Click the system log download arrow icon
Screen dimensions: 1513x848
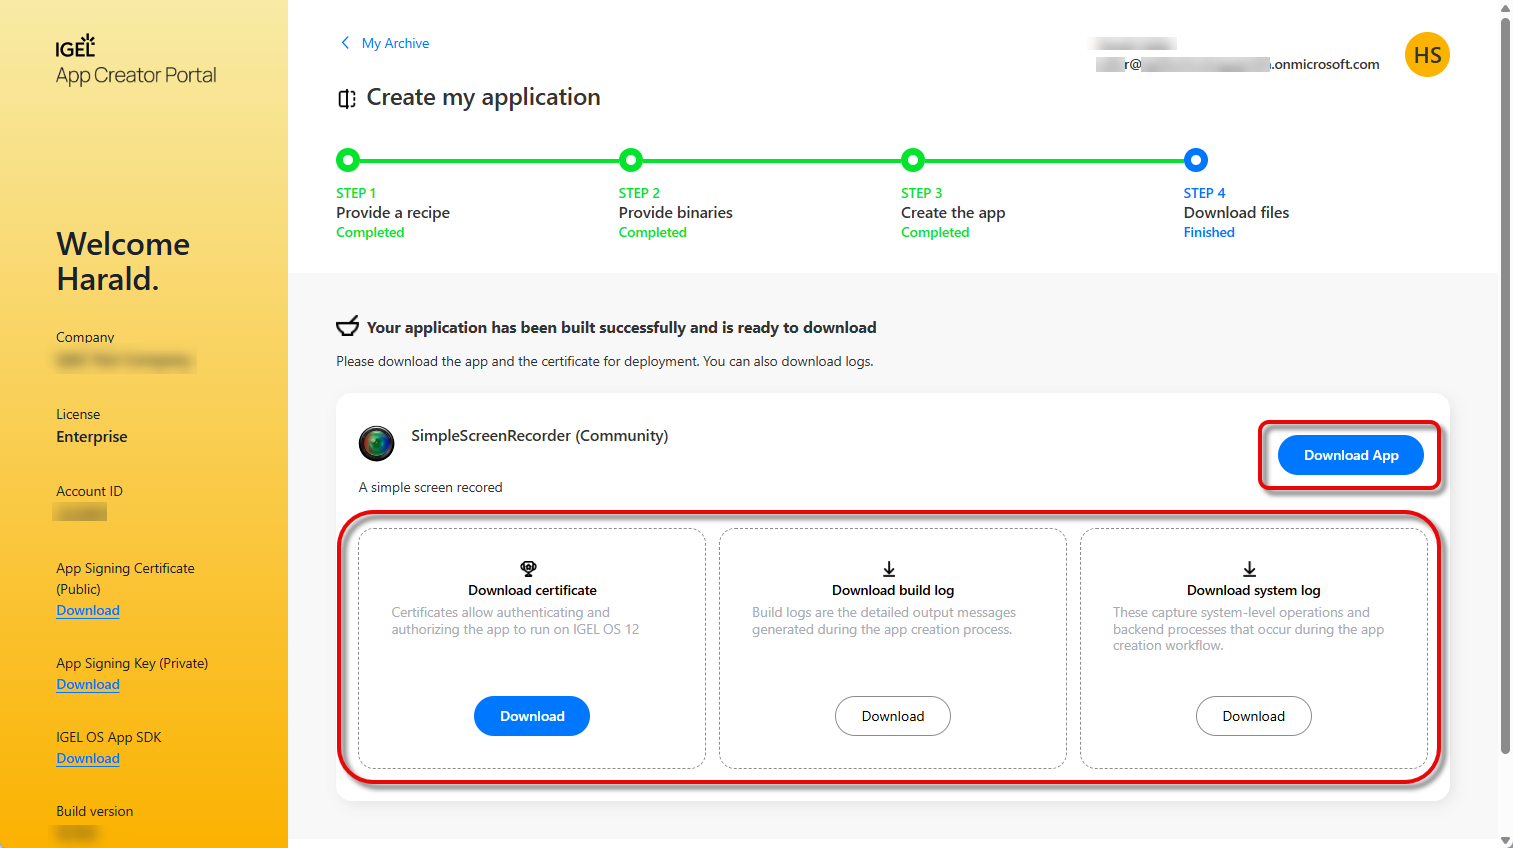[x=1249, y=569]
